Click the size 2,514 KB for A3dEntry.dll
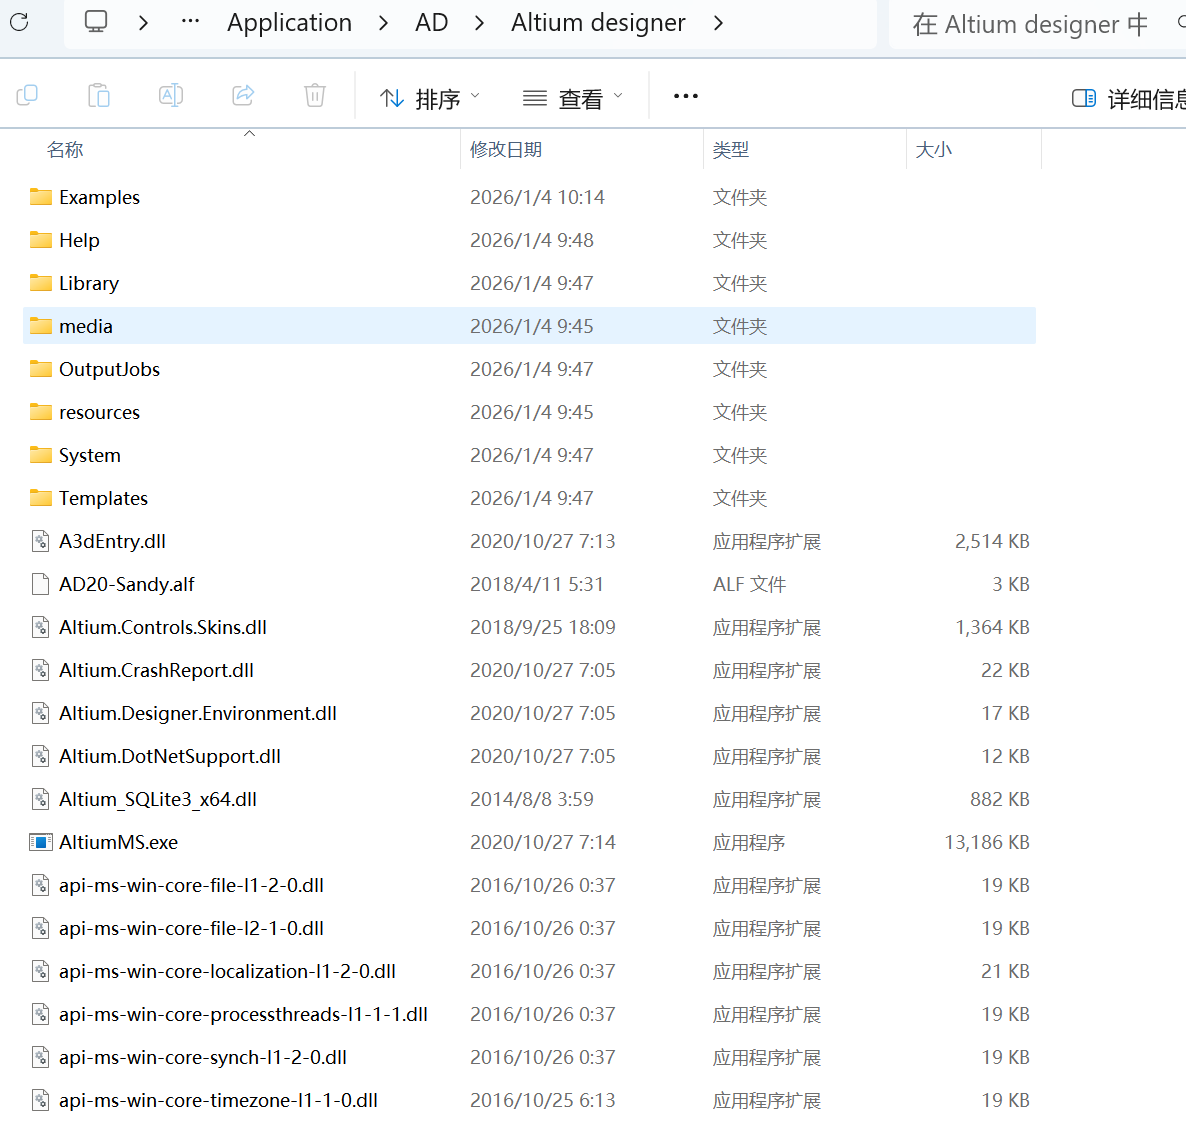The height and width of the screenshot is (1128, 1186). coord(992,542)
